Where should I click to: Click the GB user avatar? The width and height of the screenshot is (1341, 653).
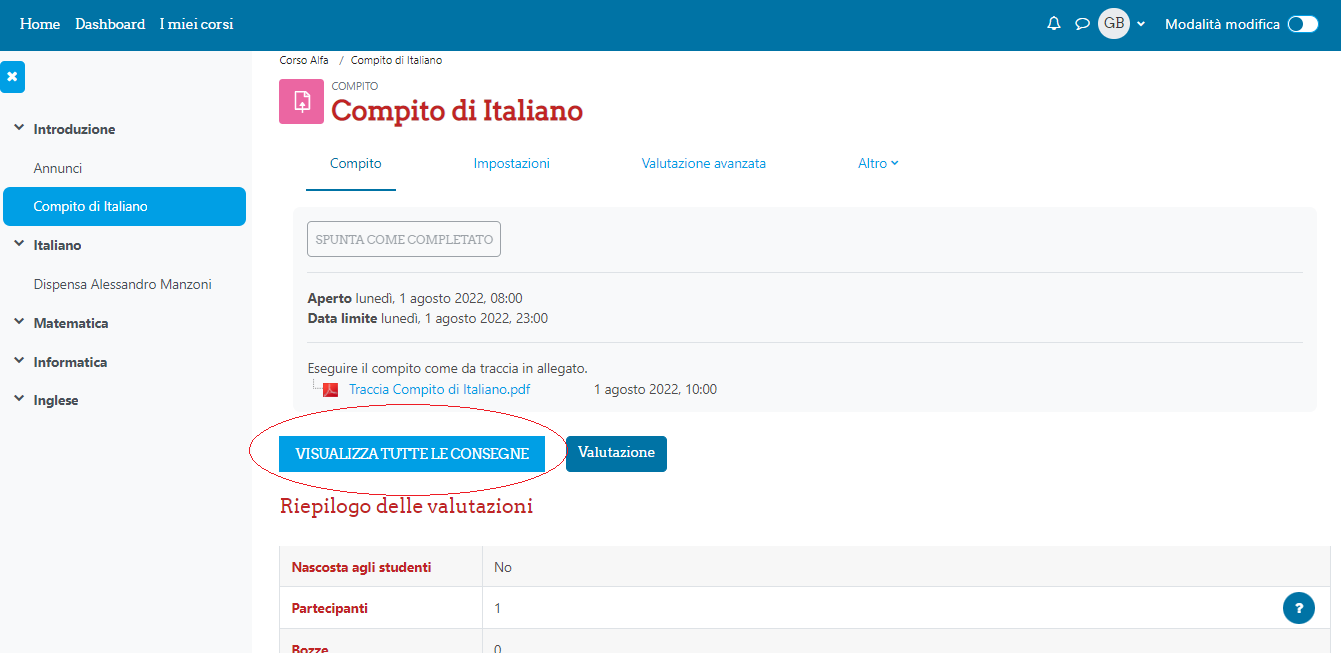[x=1113, y=24]
